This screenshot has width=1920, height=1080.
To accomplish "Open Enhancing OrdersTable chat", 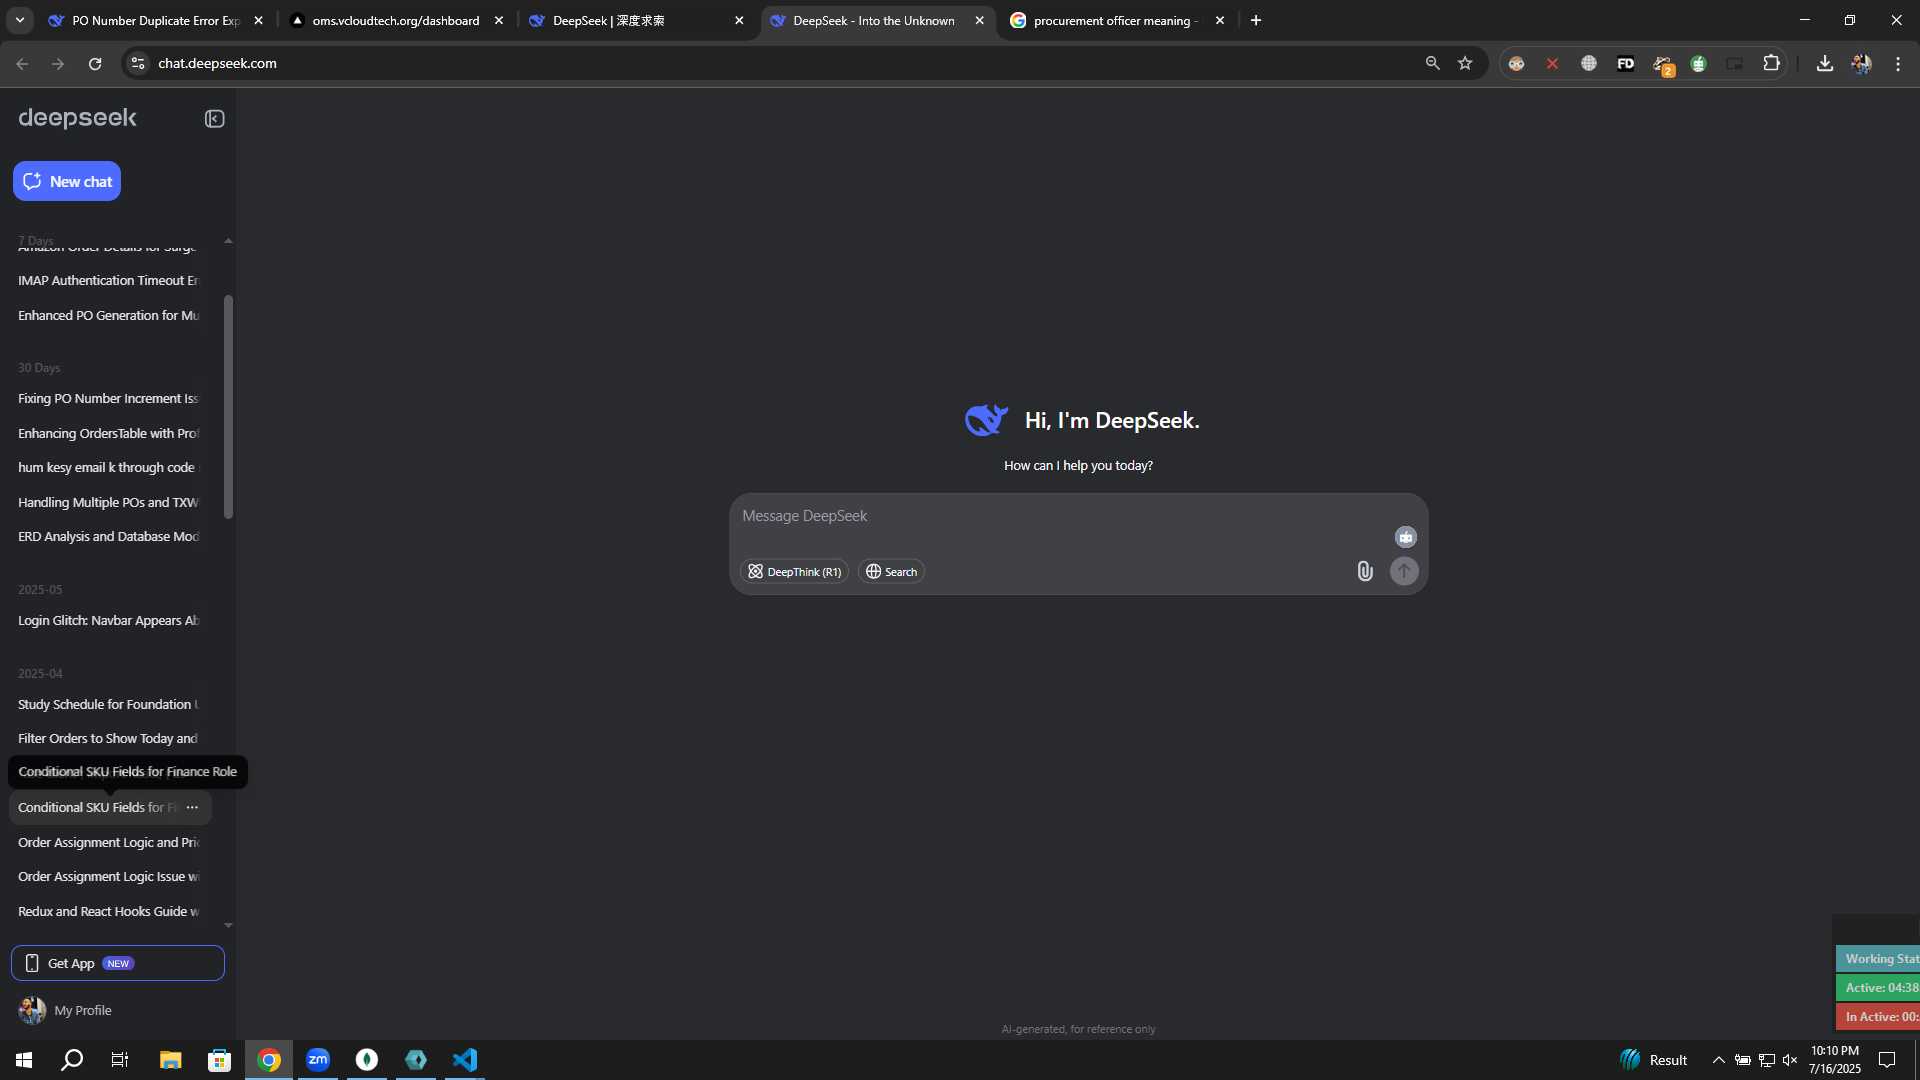I will pyautogui.click(x=108, y=433).
